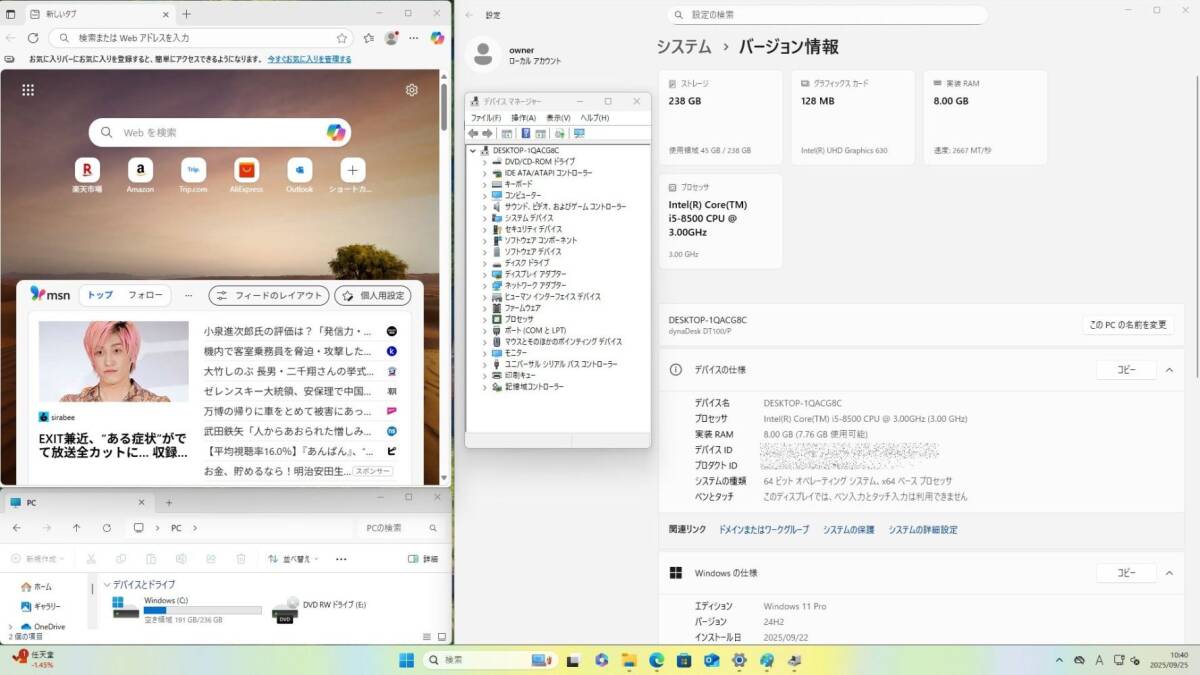Expand ディスプレイ アダプター node
Viewport: 1200px width, 675px height.
tap(485, 274)
